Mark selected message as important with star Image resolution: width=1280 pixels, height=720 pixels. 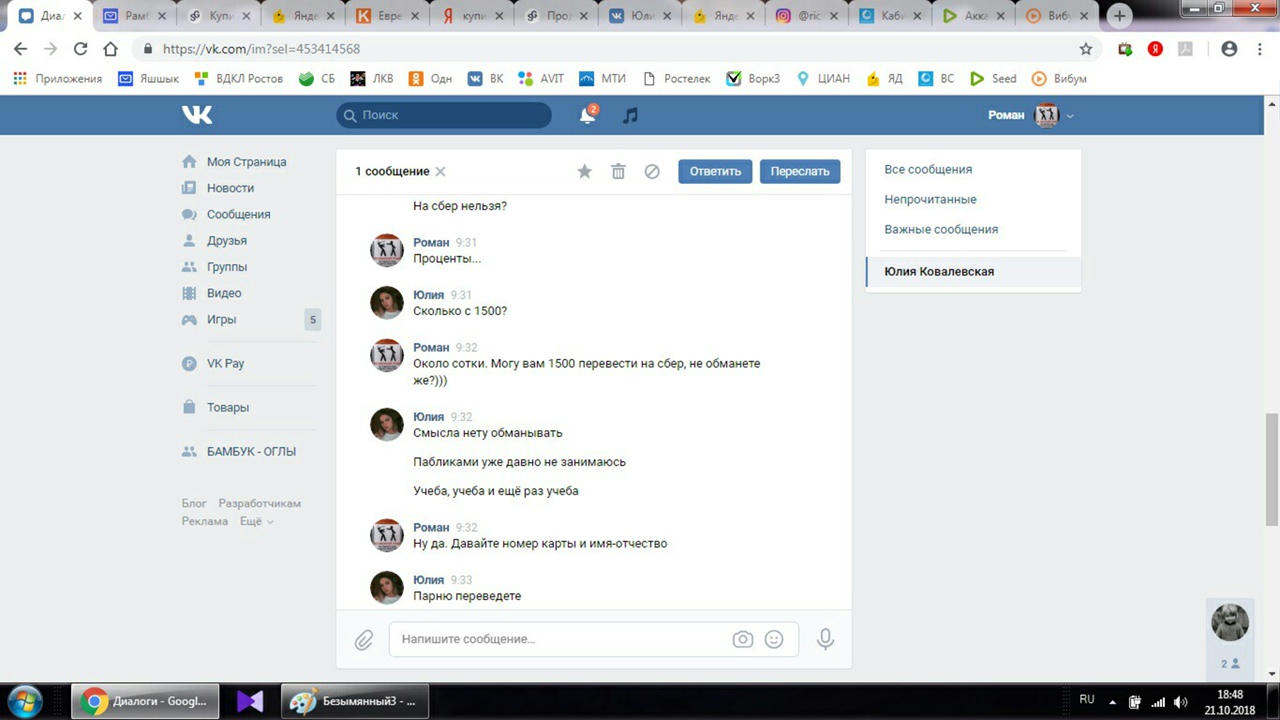(x=585, y=171)
